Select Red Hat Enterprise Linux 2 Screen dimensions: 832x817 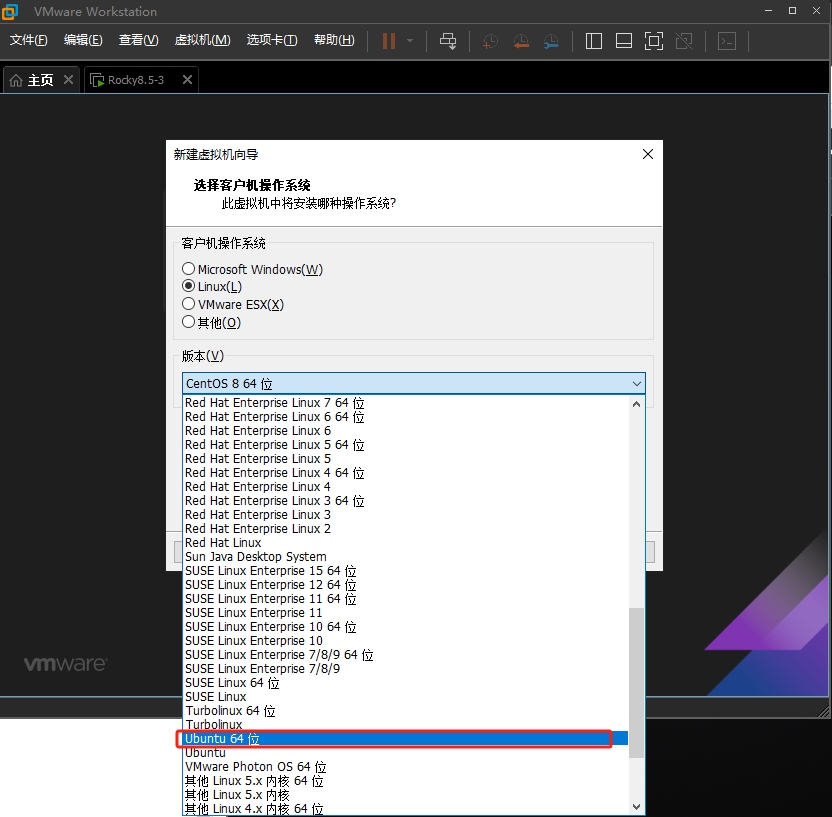coord(405,528)
